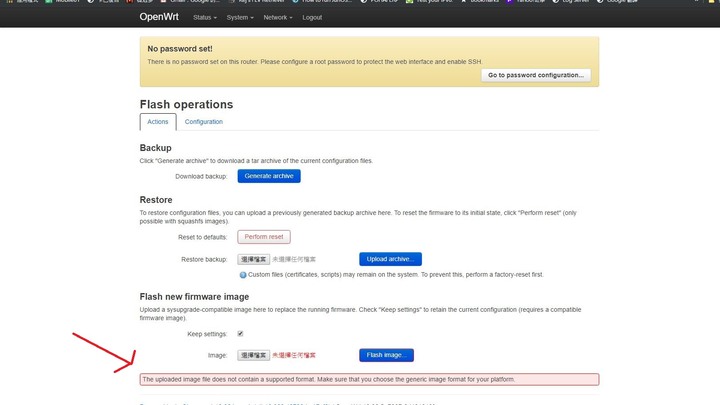Click the Download backup label
Screen dimensions: 720x405
pyautogui.click(x=201, y=176)
